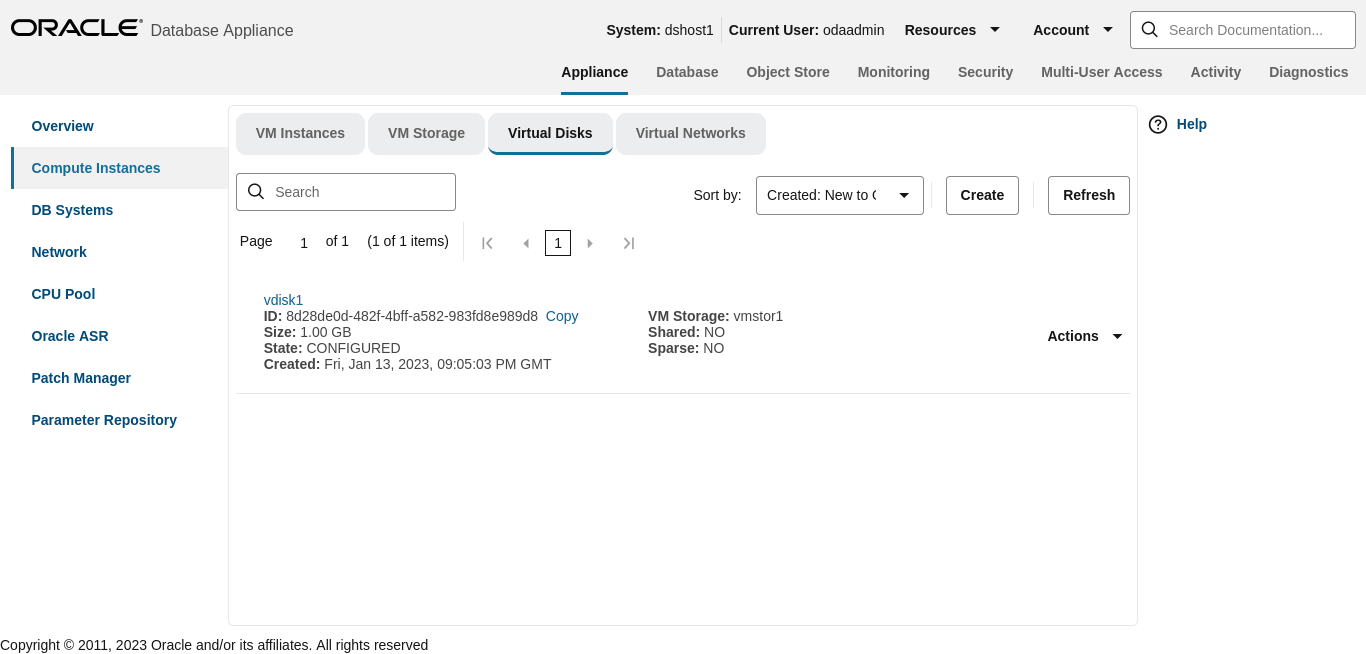Switch to the Database tab
Screen dimensions: 1366x654
[687, 71]
